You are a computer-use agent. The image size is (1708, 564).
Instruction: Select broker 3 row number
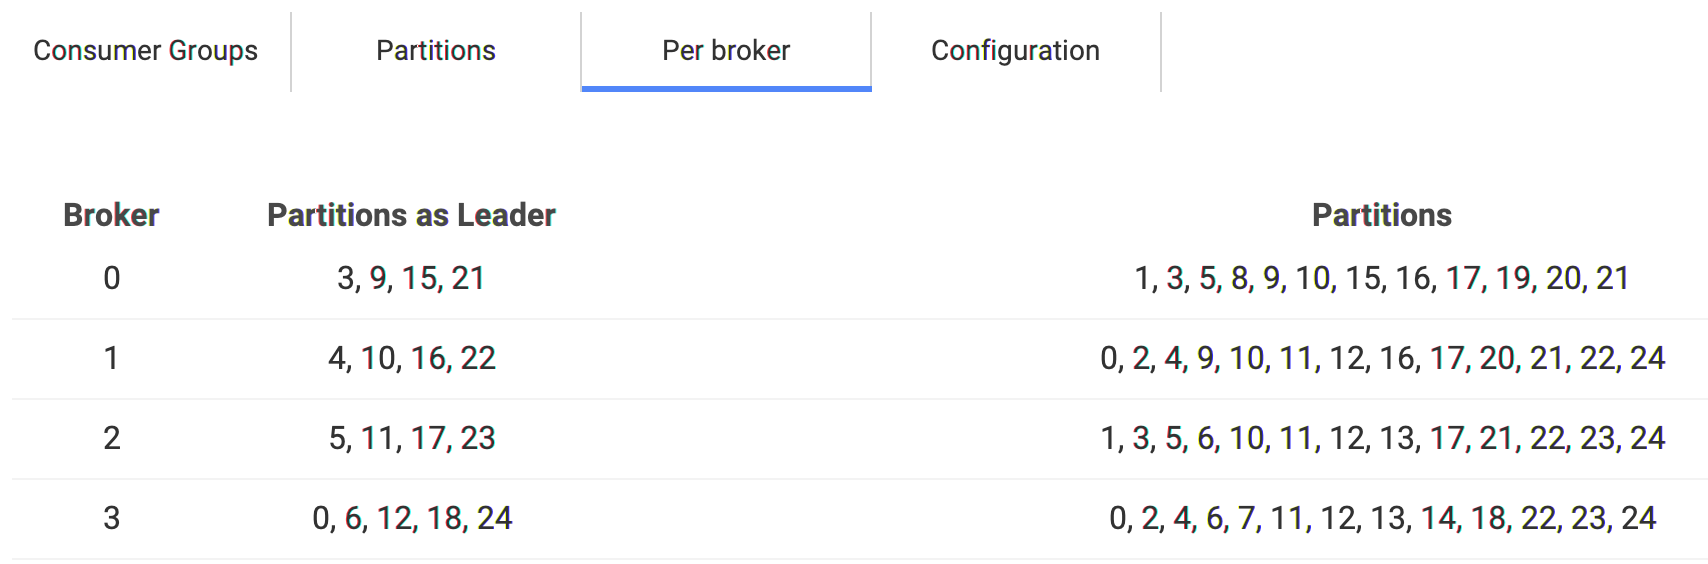pyautogui.click(x=111, y=518)
